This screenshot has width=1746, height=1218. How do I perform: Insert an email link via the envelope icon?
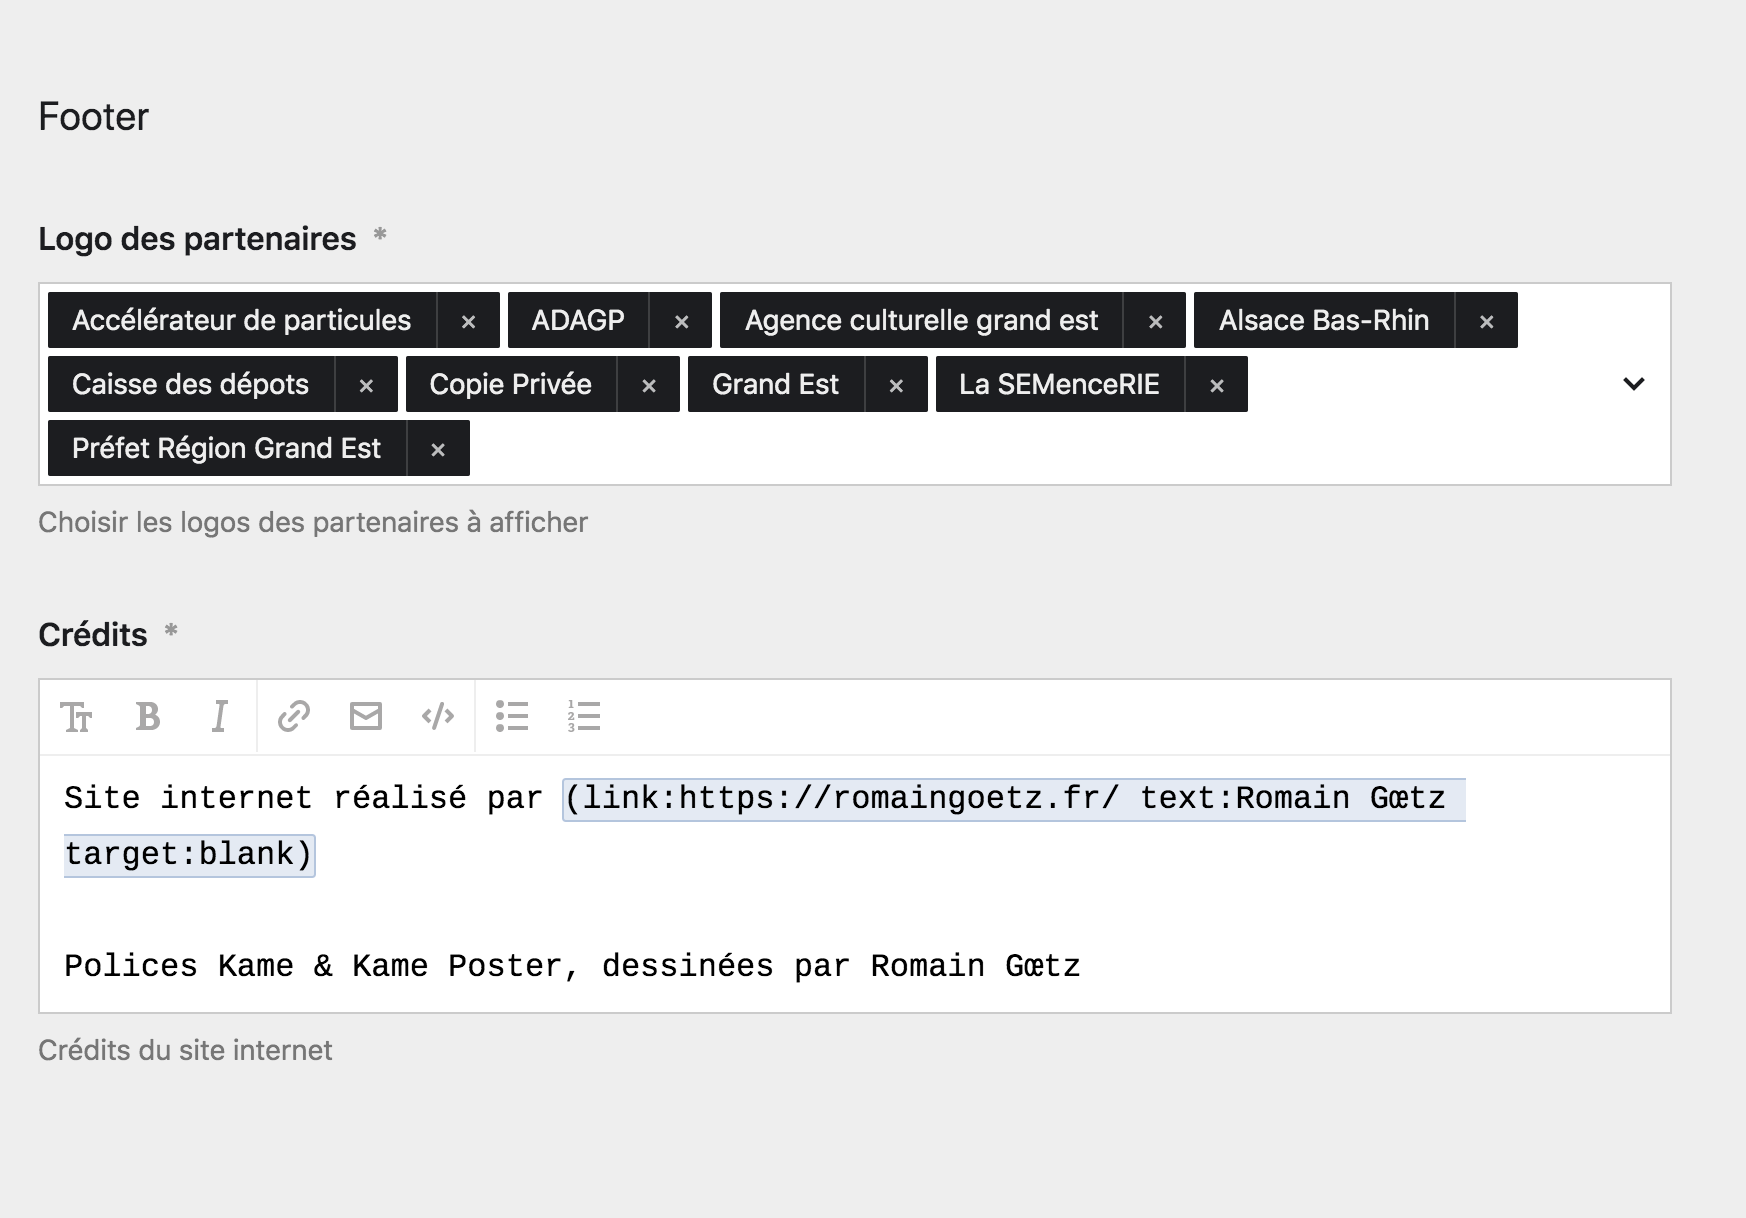(x=366, y=716)
